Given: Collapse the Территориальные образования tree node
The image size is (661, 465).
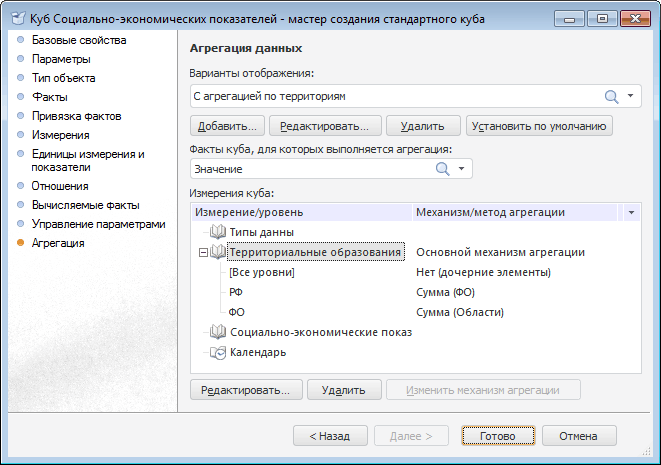Looking at the screenshot, I should (202, 253).
